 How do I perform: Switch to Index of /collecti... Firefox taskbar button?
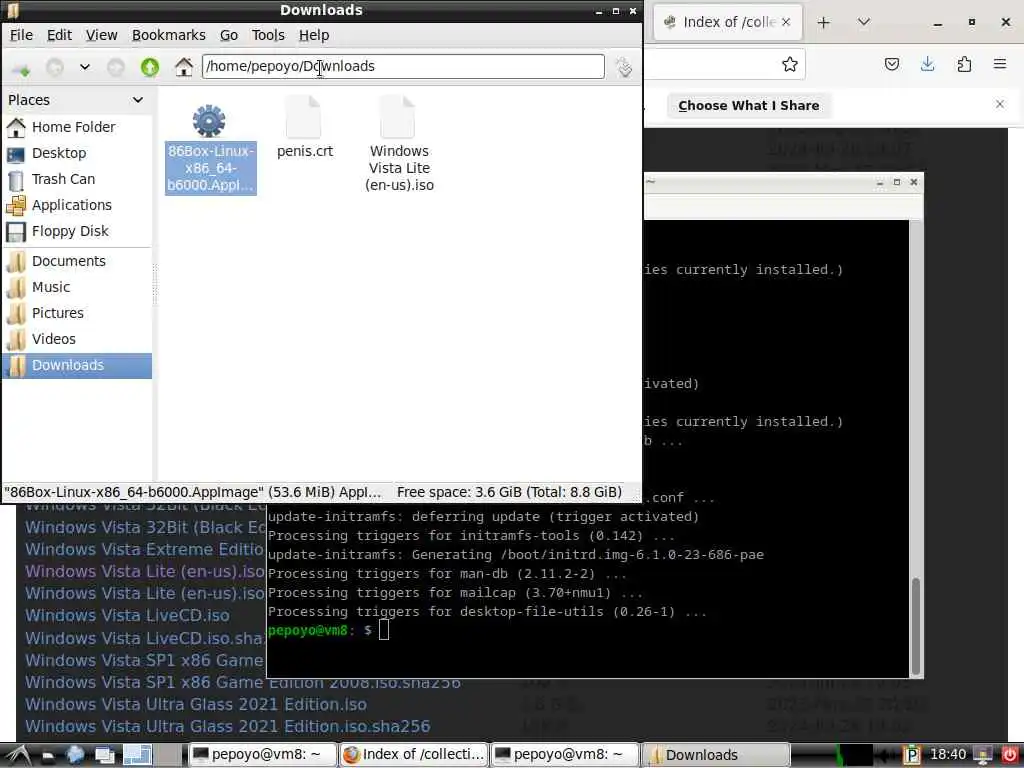[414, 755]
